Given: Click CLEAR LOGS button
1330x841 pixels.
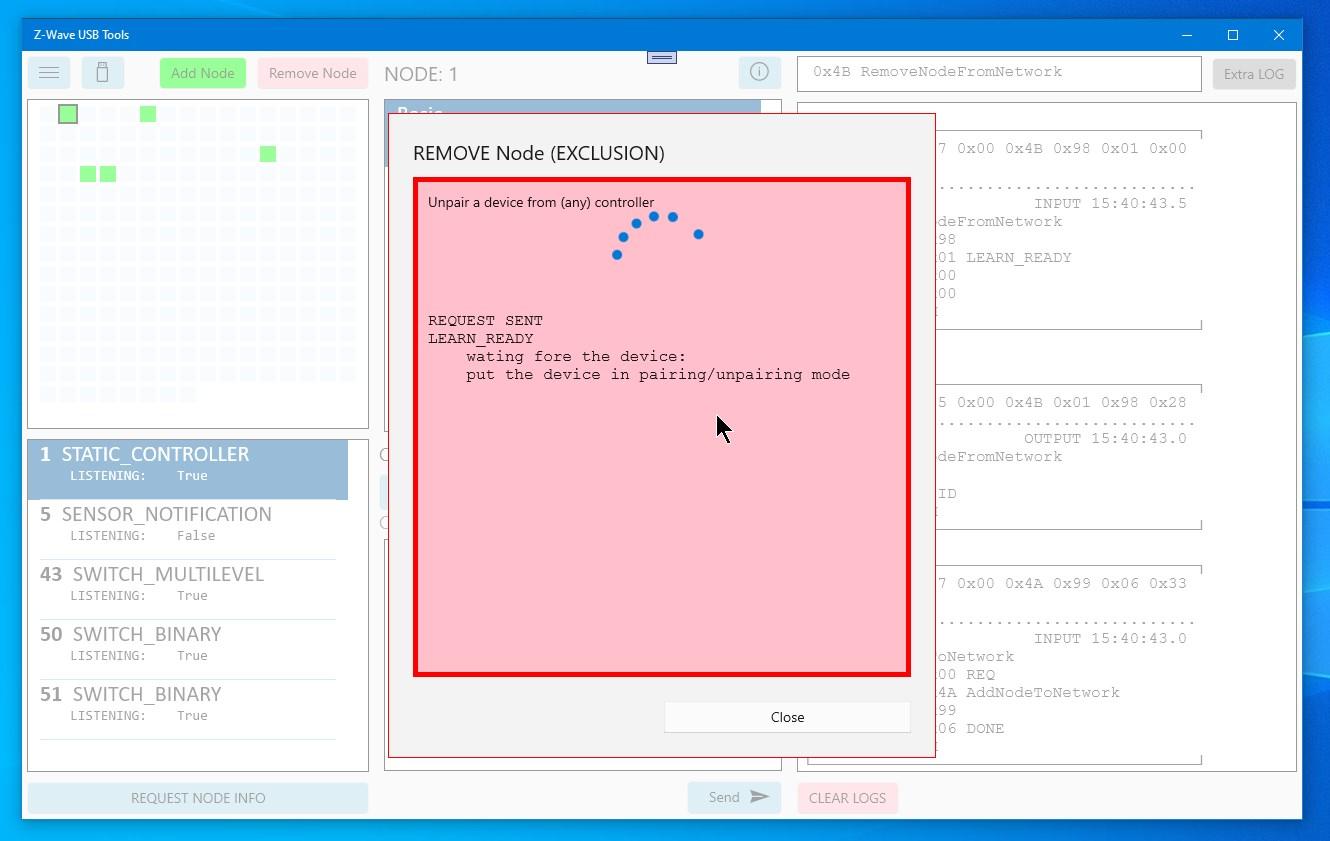Looking at the screenshot, I should point(847,798).
